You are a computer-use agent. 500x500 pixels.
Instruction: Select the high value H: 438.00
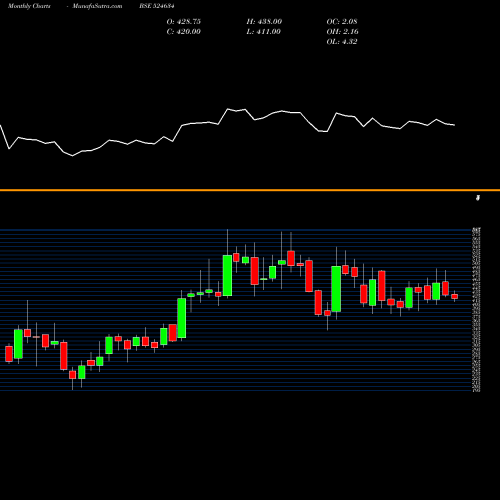(x=264, y=22)
